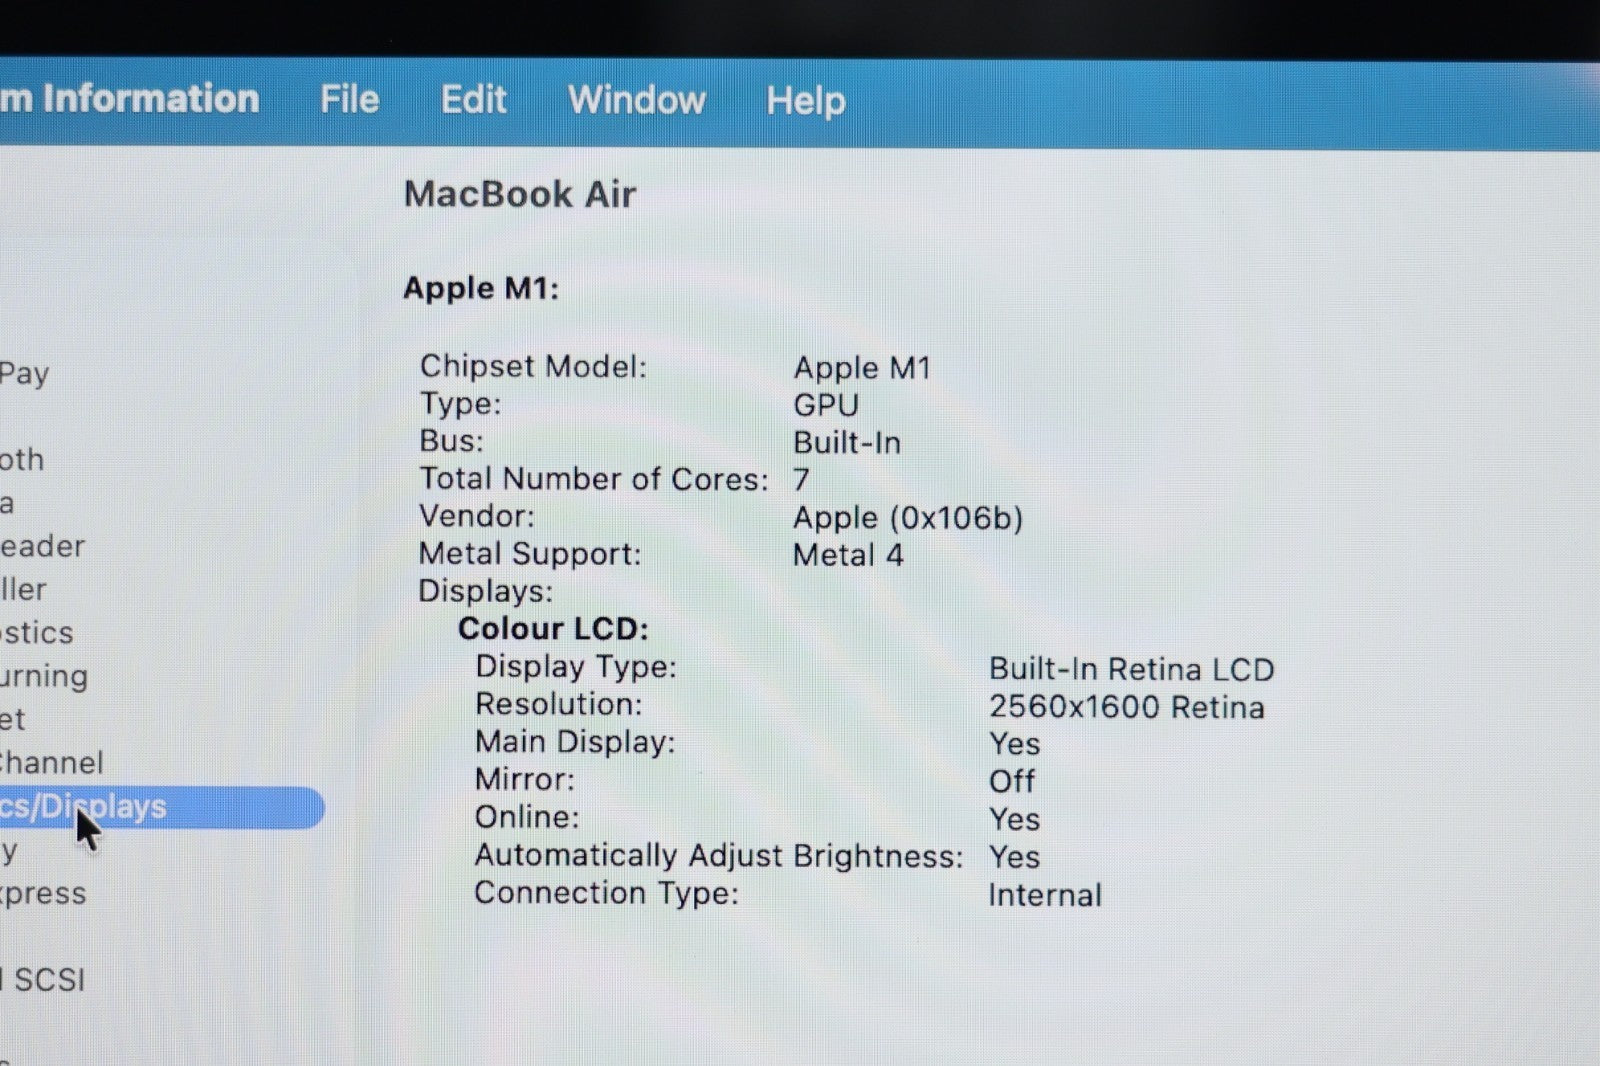1600x1066 pixels.
Task: Click the 2560x1600 Retina resolution value
Action: point(1126,707)
